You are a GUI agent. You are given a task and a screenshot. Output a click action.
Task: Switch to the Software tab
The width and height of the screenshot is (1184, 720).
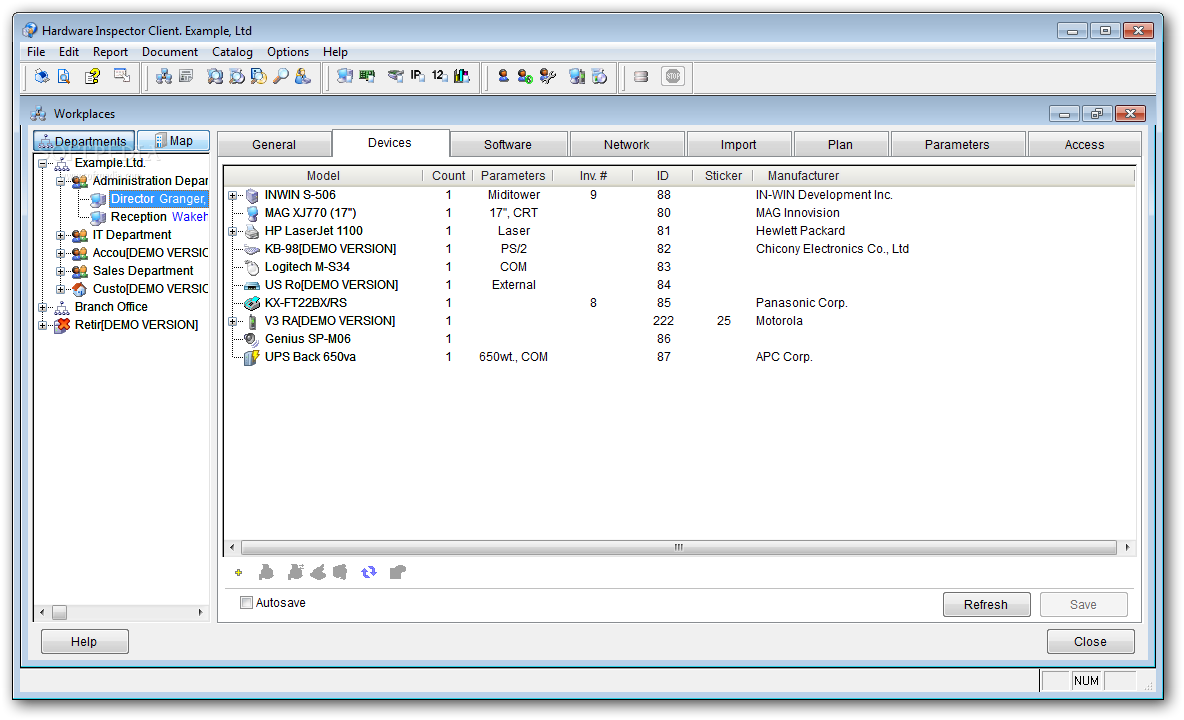click(x=507, y=144)
